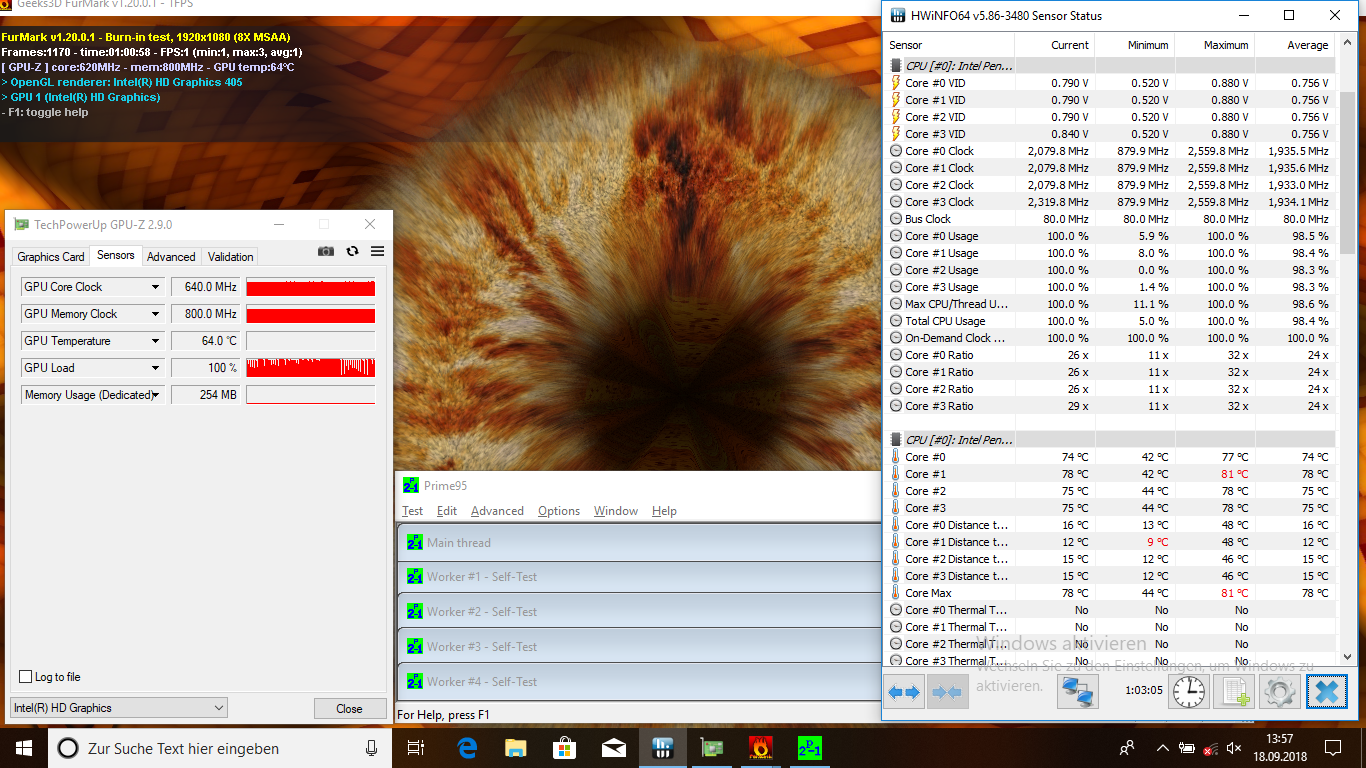Open the Prime95 Options menu
Image resolution: width=1366 pixels, height=768 pixels.
pyautogui.click(x=559, y=511)
